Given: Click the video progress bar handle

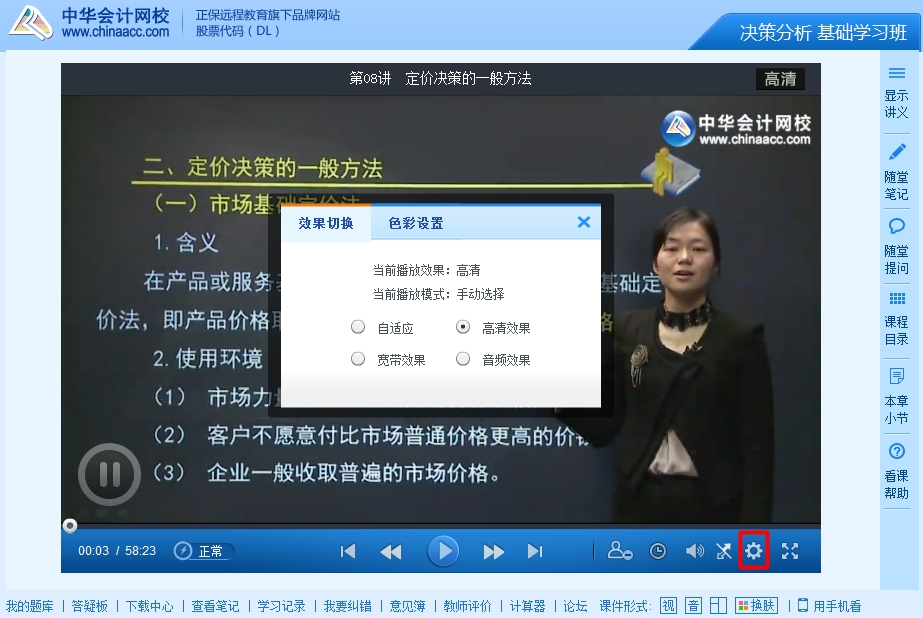Looking at the screenshot, I should click(x=70, y=526).
